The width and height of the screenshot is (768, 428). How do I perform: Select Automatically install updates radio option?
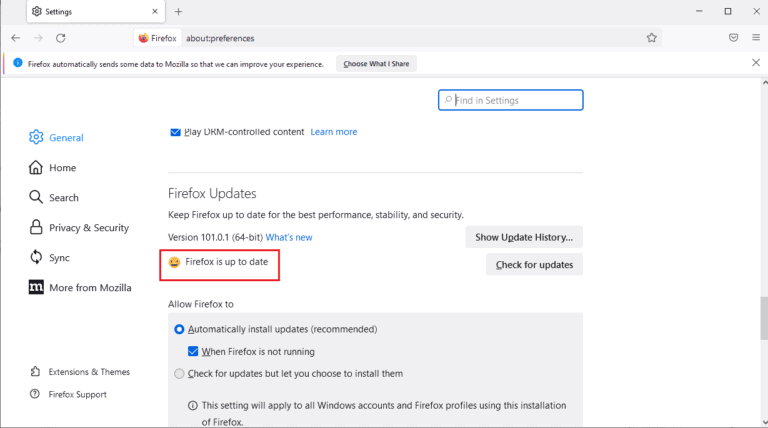click(x=180, y=329)
